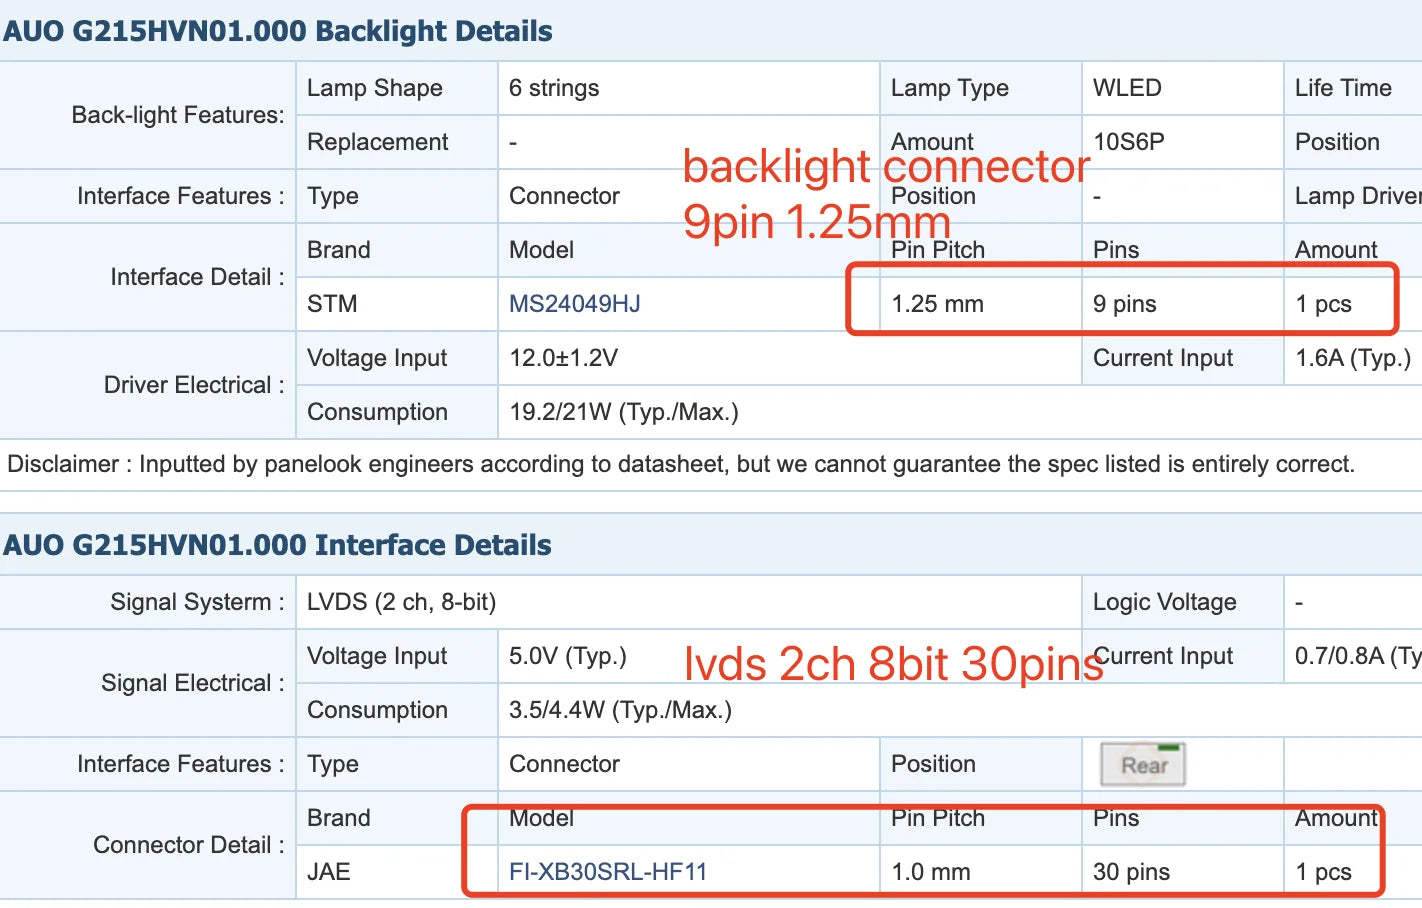Click the '6 strings' value
Image resolution: width=1422 pixels, height=908 pixels.
pyautogui.click(x=554, y=88)
